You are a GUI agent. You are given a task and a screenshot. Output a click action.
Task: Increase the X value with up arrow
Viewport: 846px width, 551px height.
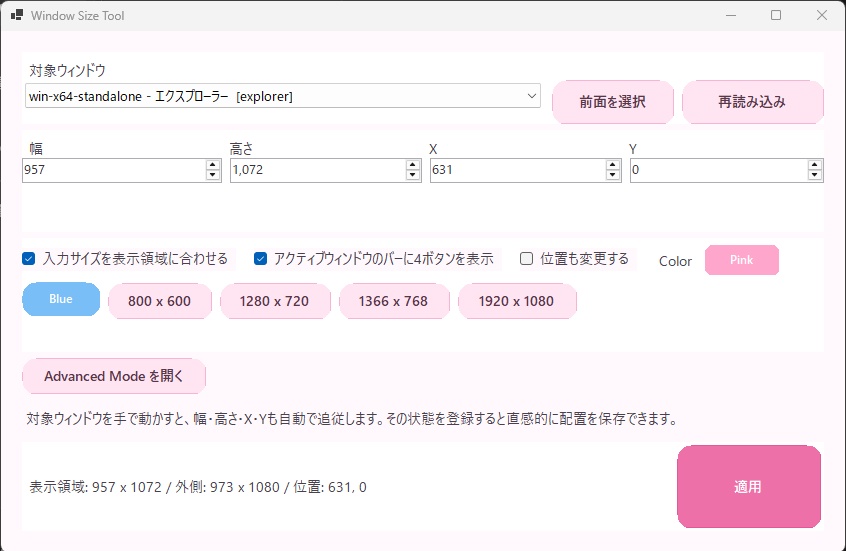click(613, 165)
